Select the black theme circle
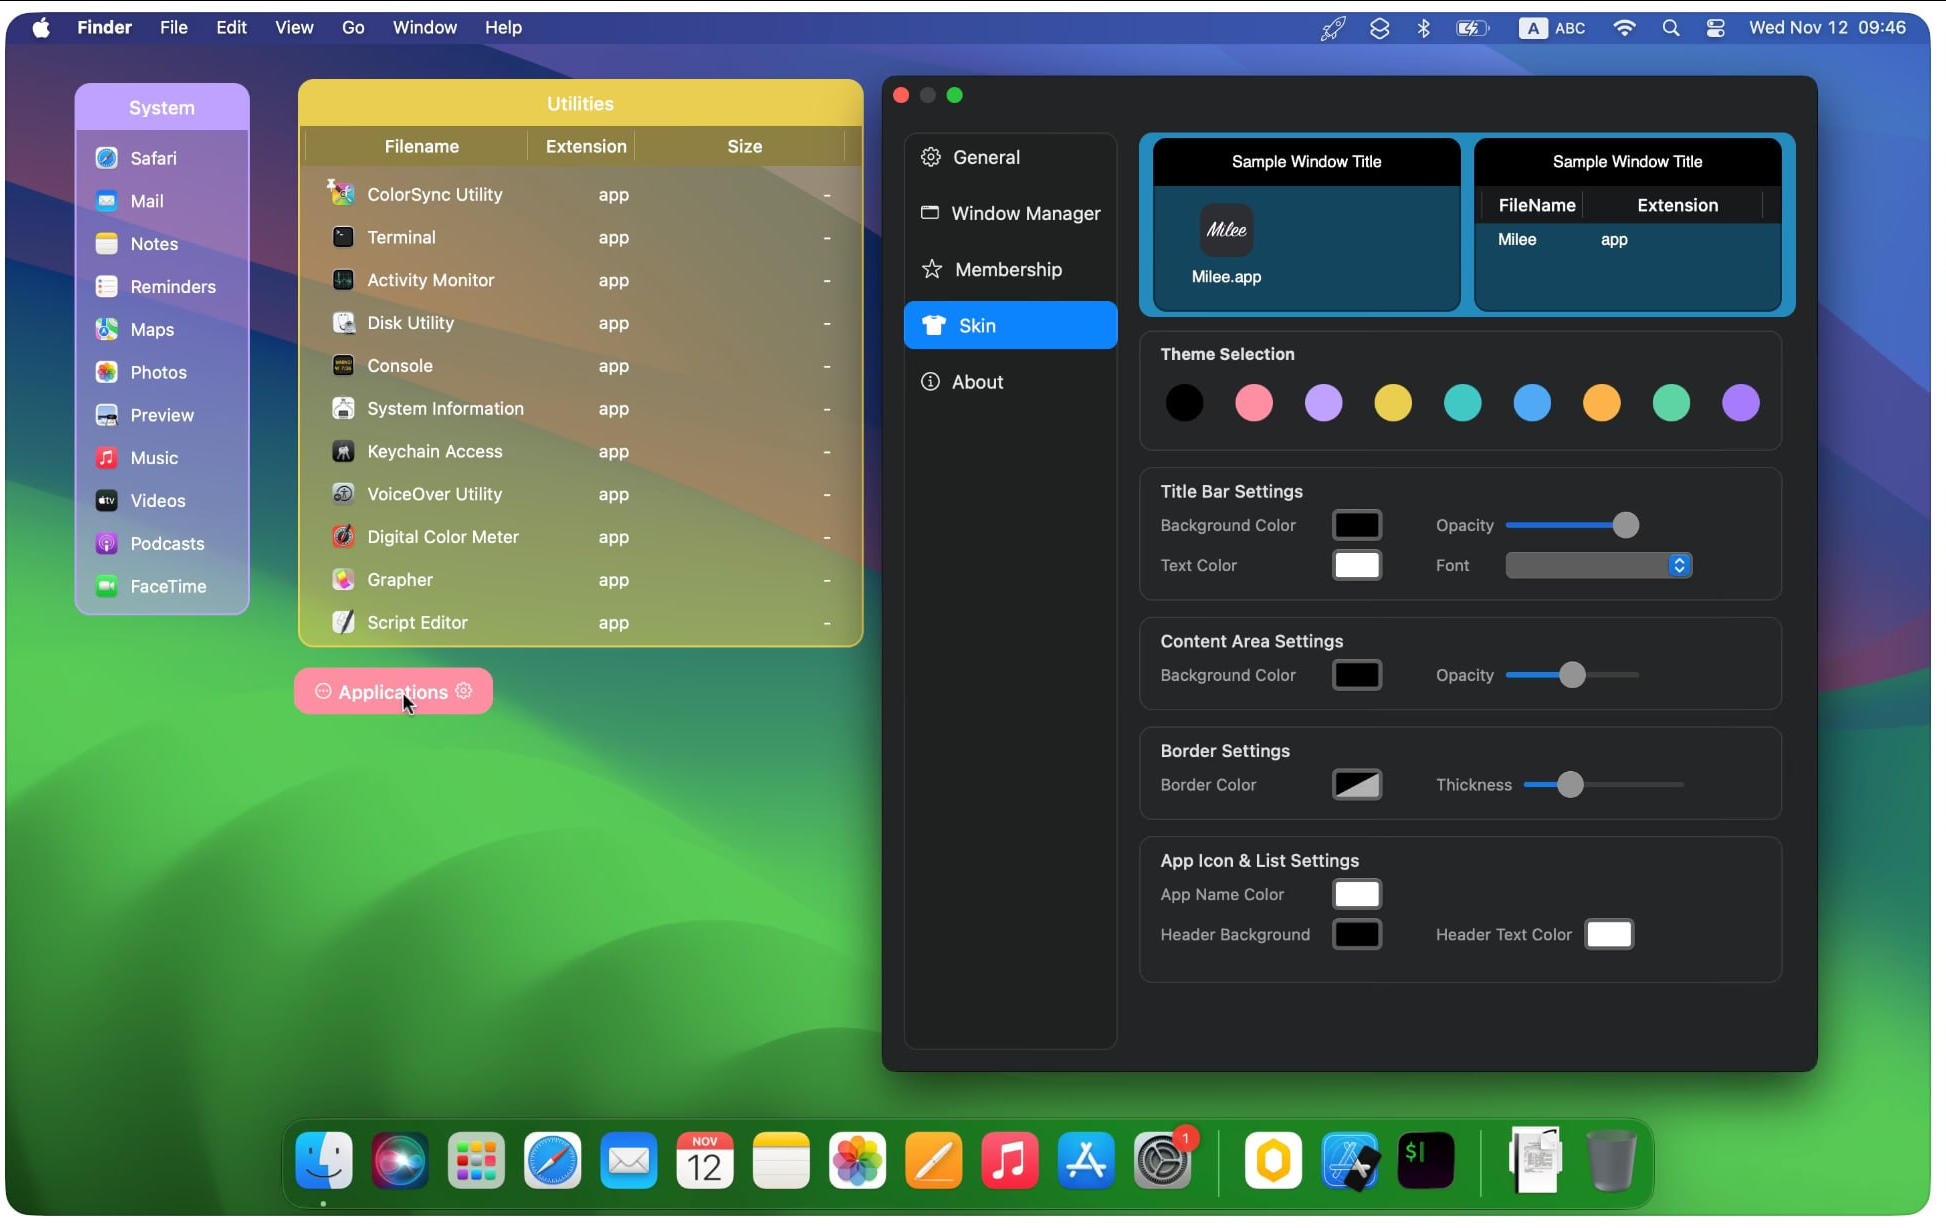This screenshot has height=1228, width=1946. (1184, 403)
